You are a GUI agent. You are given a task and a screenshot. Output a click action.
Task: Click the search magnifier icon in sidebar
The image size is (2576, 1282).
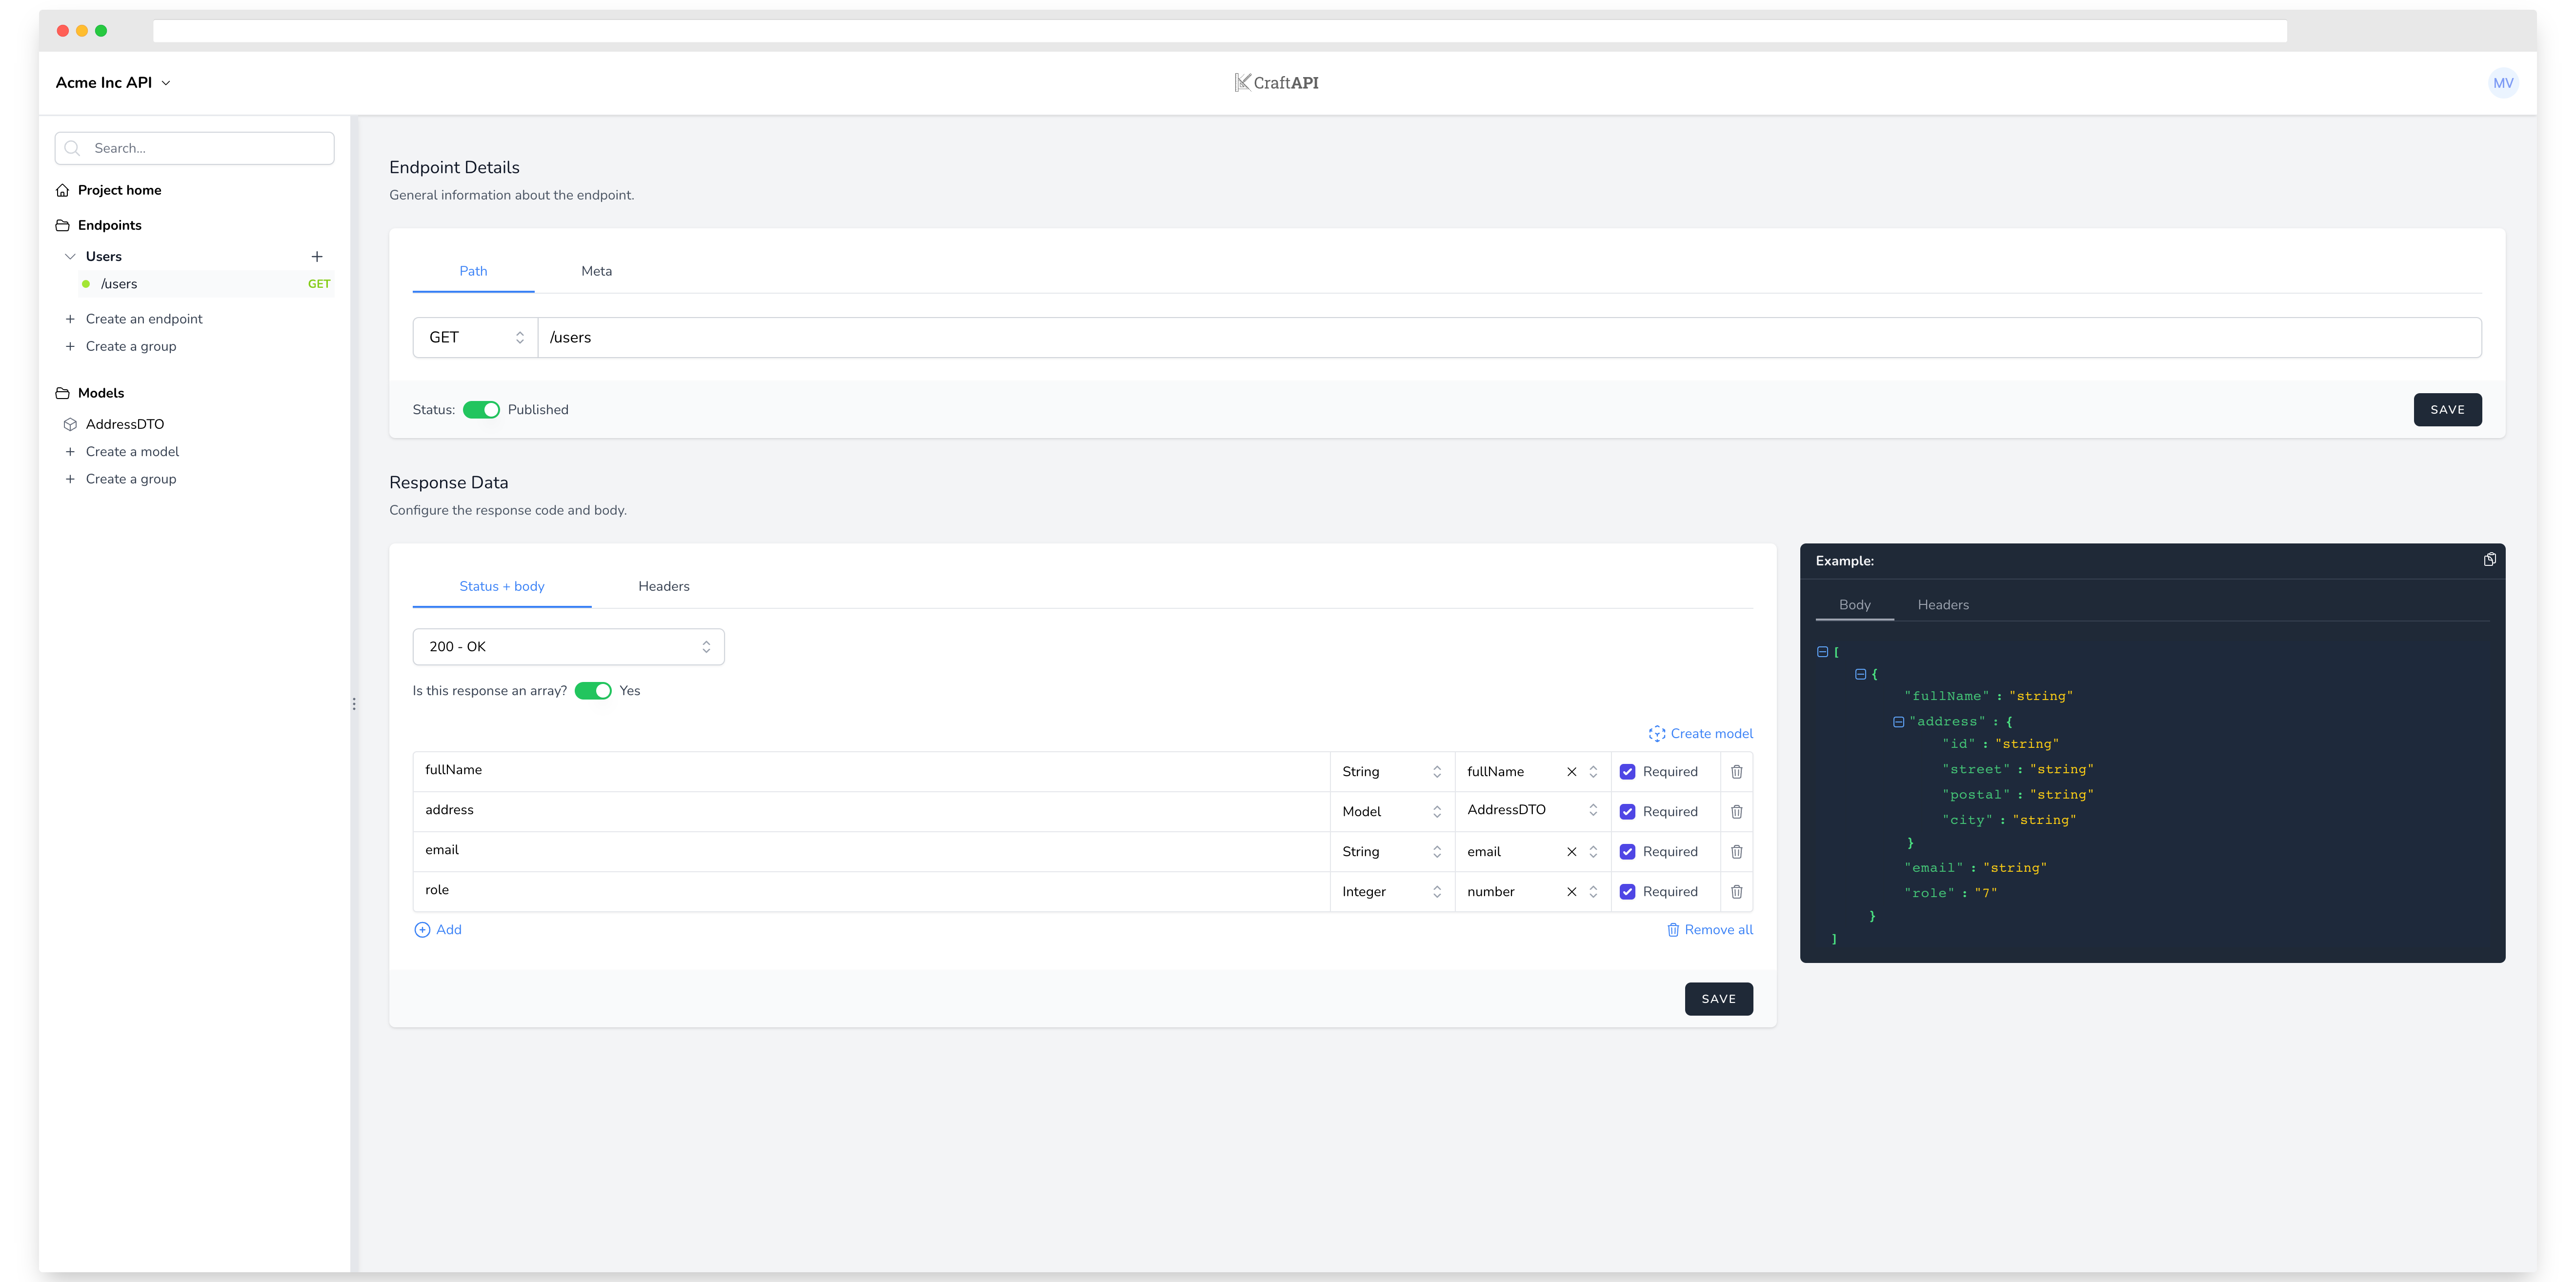(x=72, y=147)
